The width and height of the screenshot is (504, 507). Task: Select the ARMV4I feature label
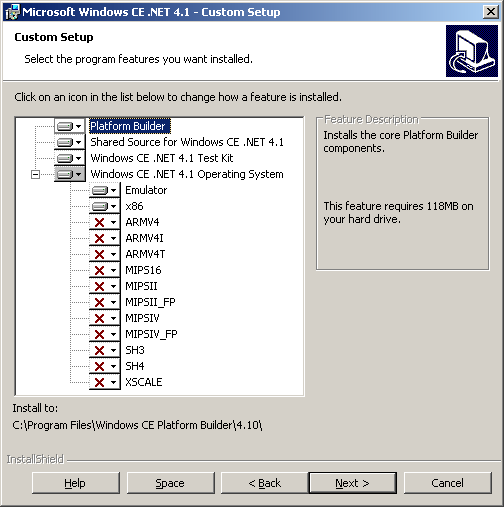tap(144, 238)
